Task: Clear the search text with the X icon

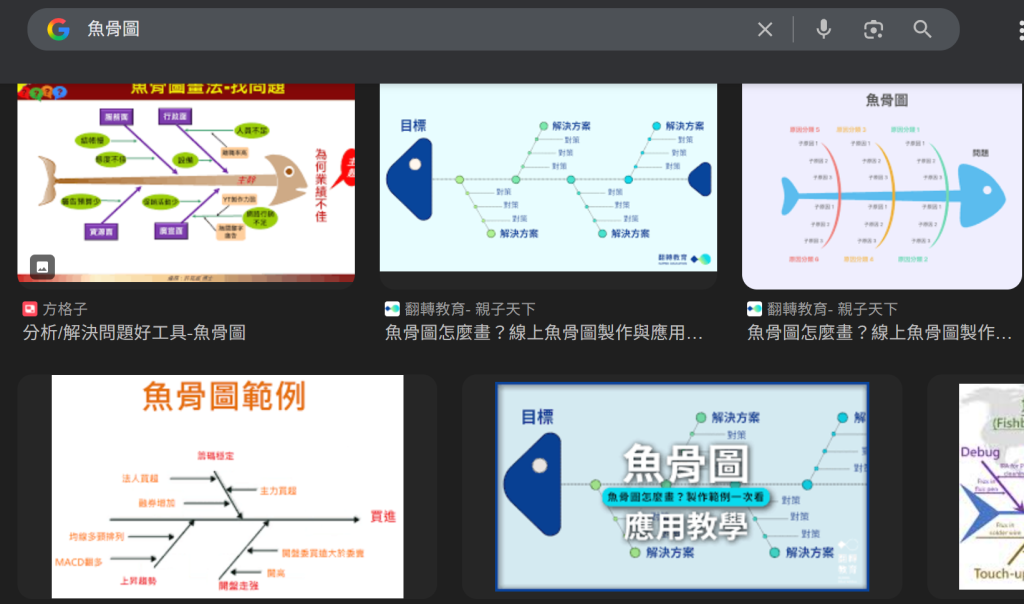Action: [765, 29]
